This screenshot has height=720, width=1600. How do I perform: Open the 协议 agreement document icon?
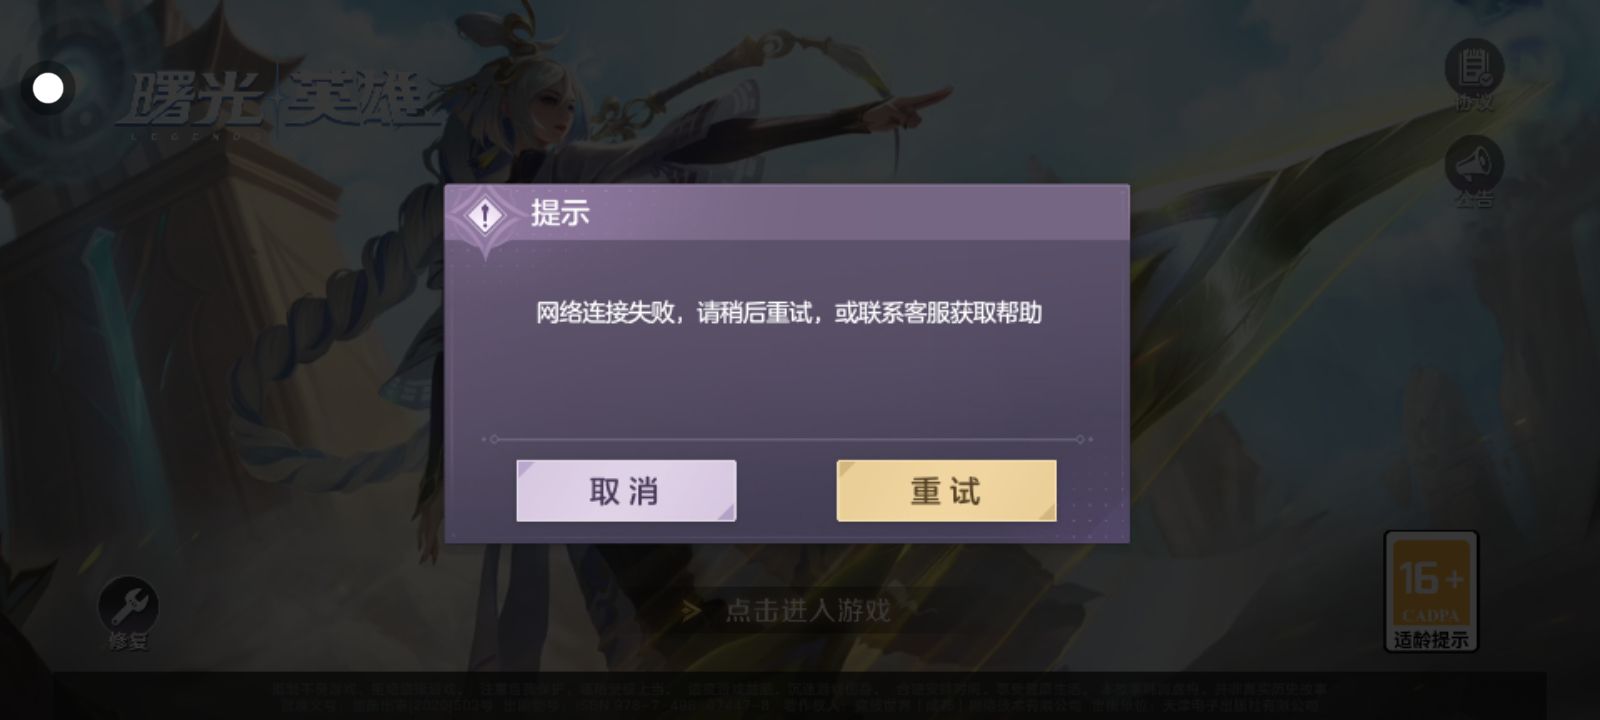(x=1474, y=67)
